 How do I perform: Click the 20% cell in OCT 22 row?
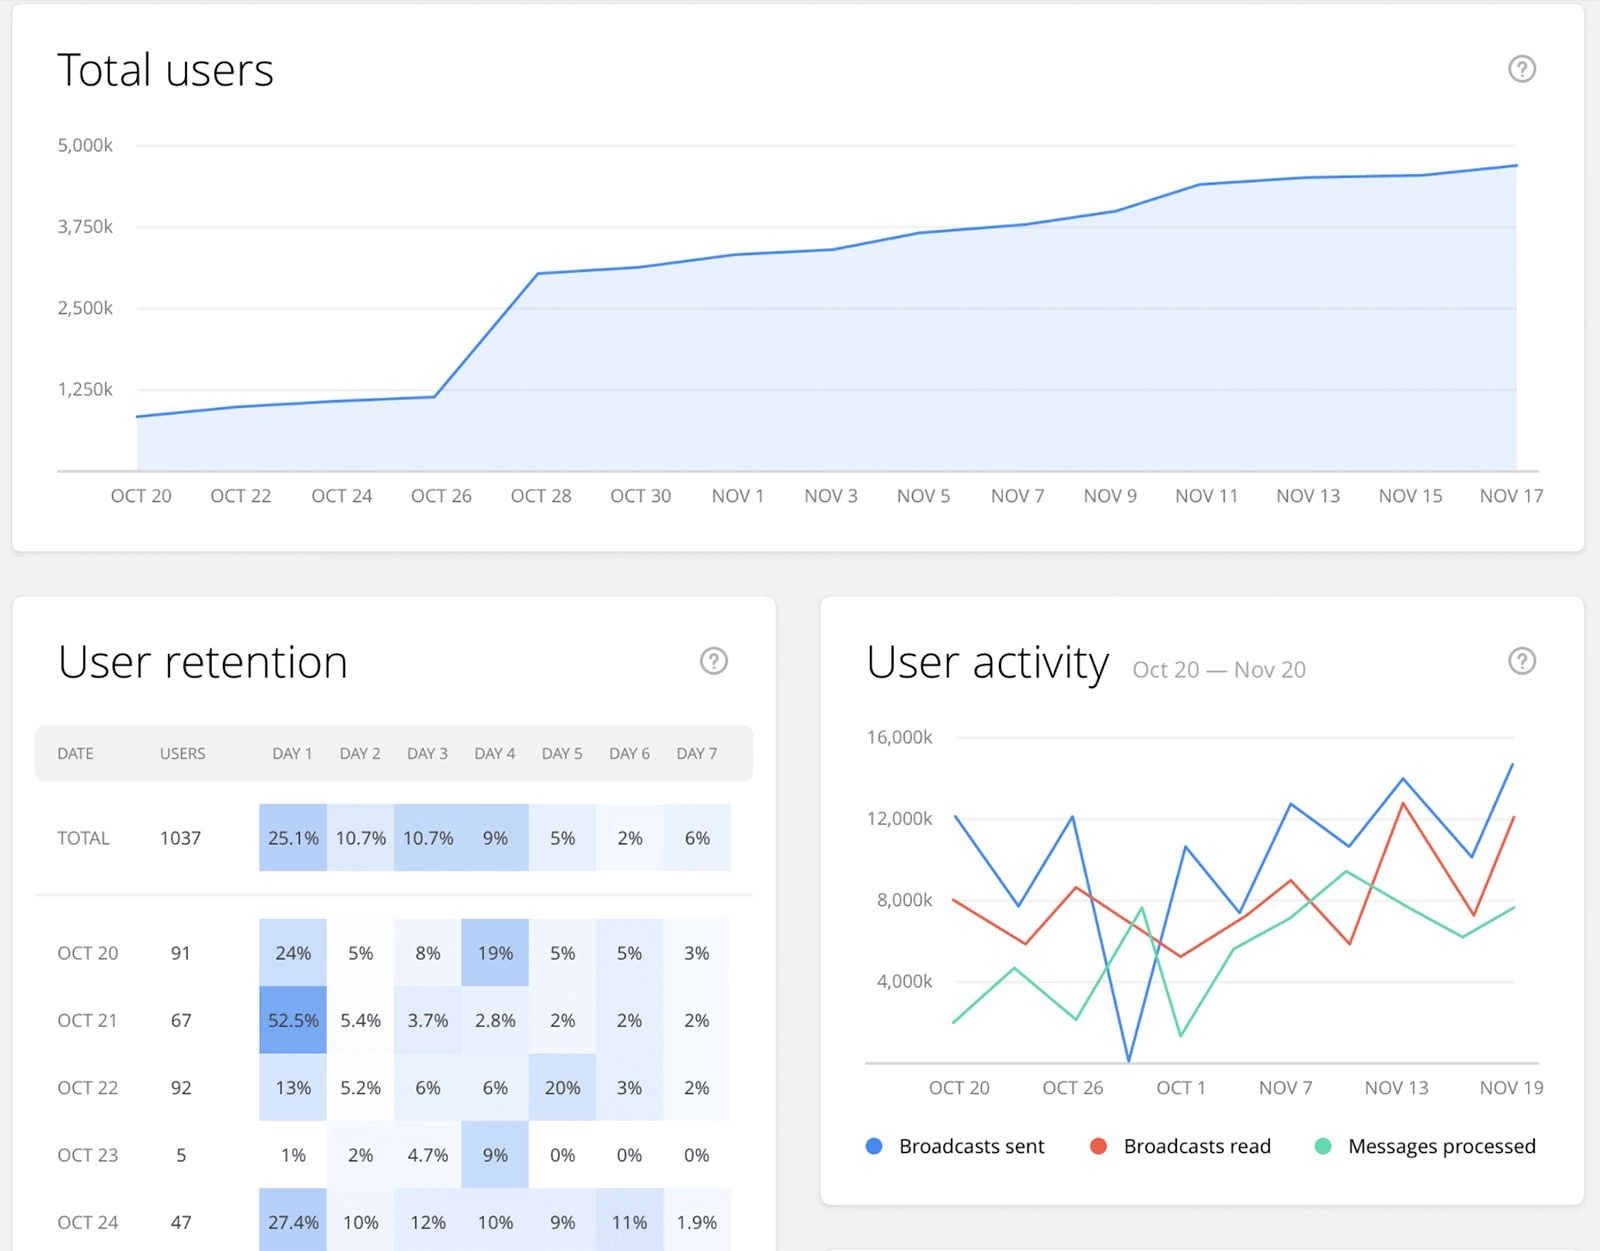pyautogui.click(x=562, y=1088)
